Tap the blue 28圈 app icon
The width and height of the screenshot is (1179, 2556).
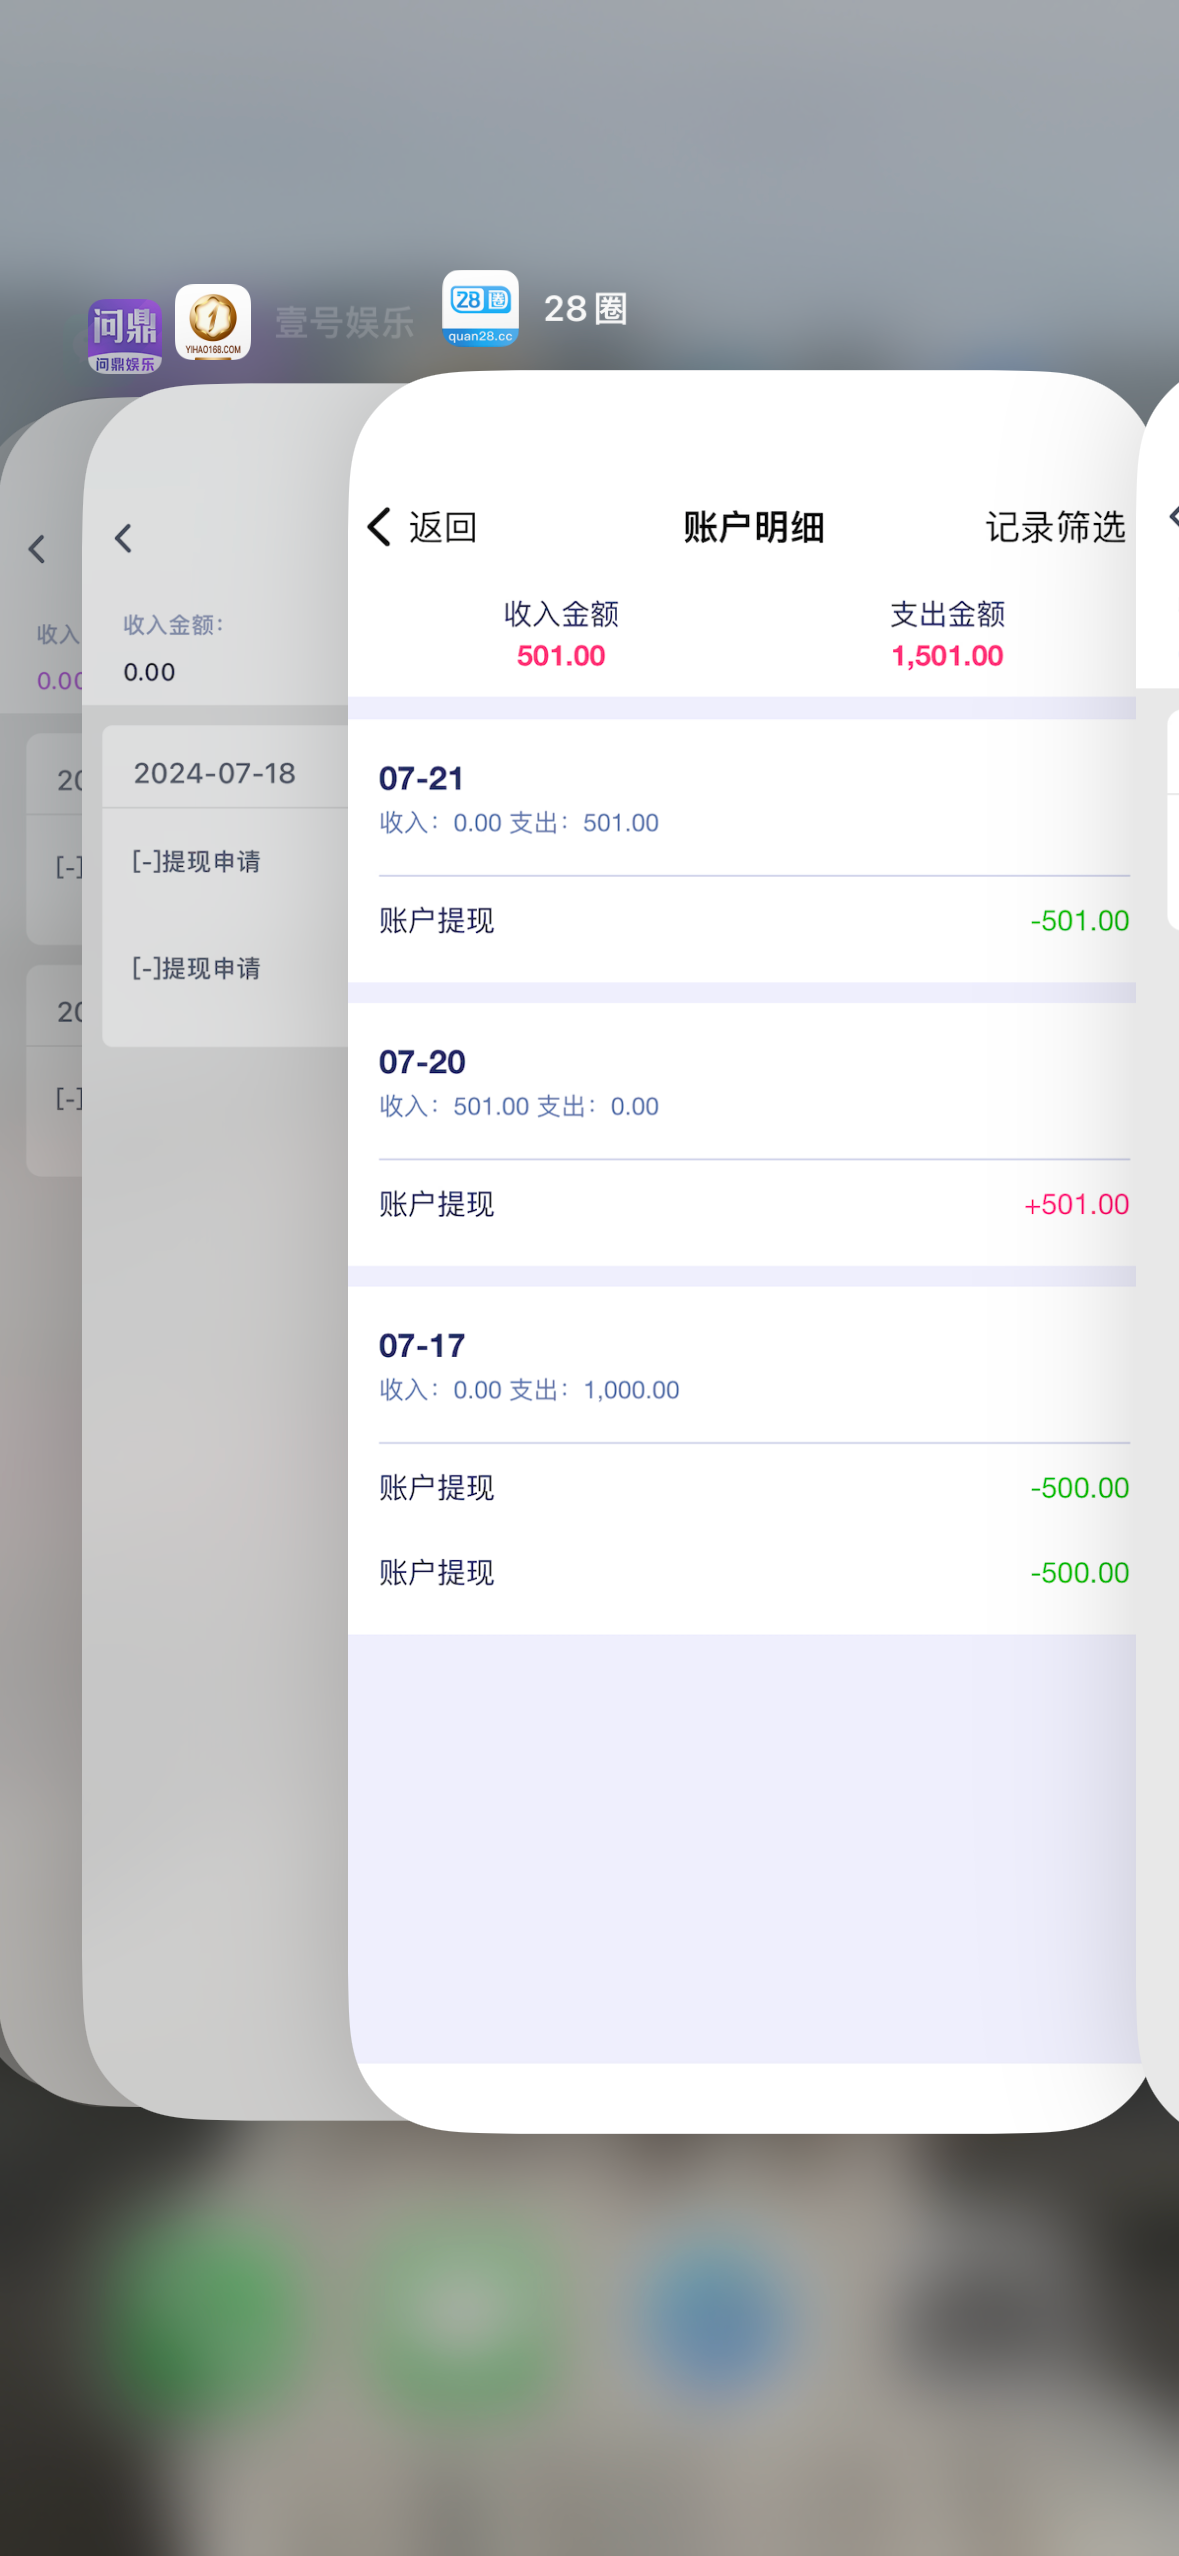[x=480, y=309]
